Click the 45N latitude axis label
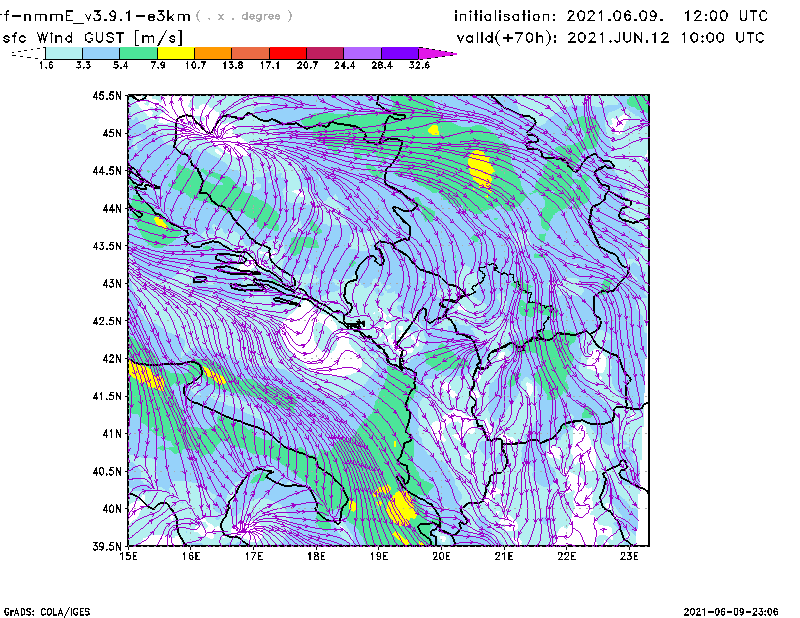The width and height of the screenshot is (800, 618). pyautogui.click(x=112, y=133)
